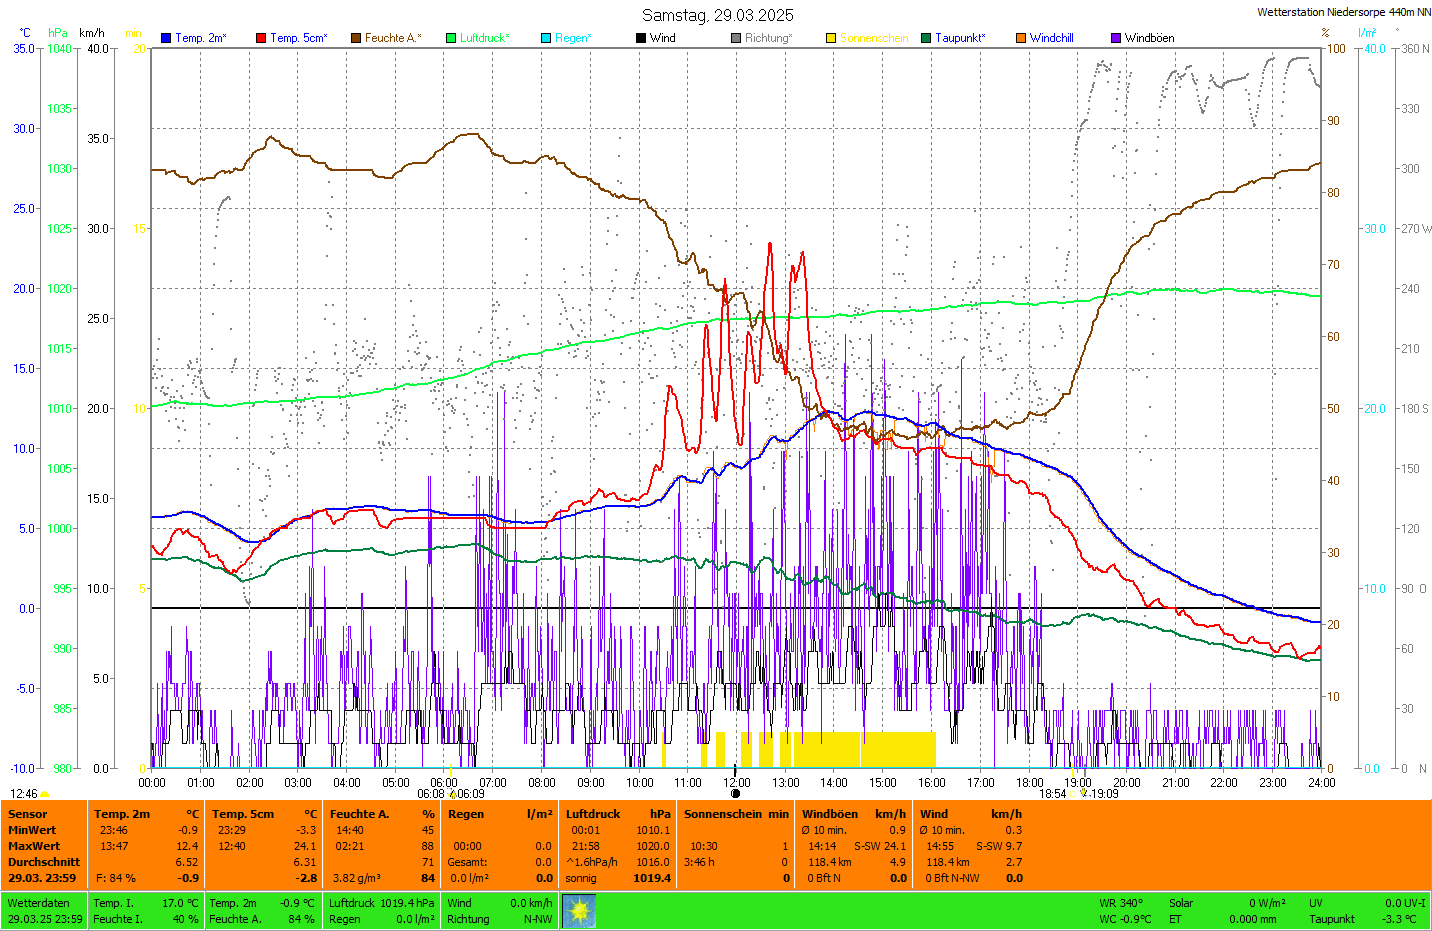Click the yellow moon dot beside 12:46
Screen dimensions: 1432x931
[44, 795]
